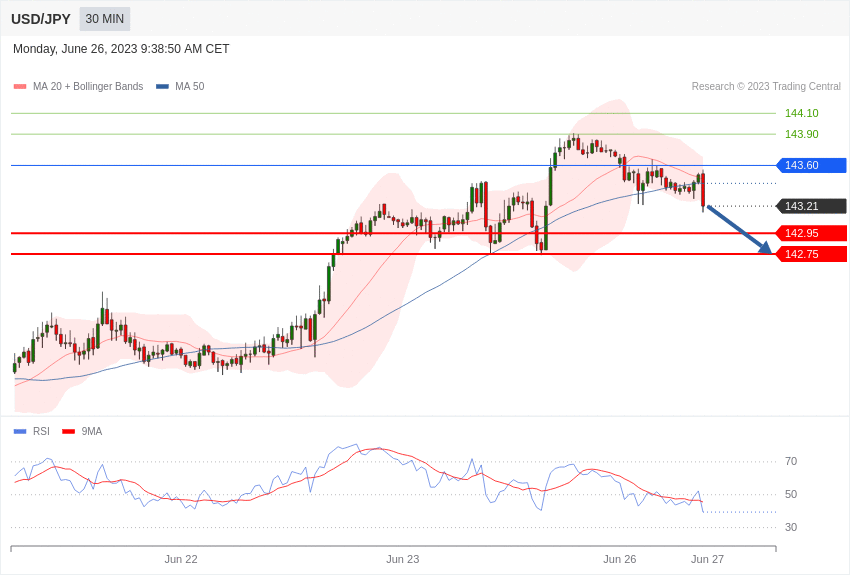Click the RSI 30 level label
This screenshot has height=576, width=850.
click(x=791, y=527)
